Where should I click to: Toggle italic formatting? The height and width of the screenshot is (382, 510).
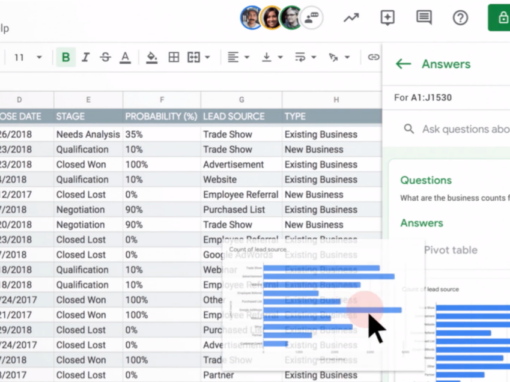(86, 57)
